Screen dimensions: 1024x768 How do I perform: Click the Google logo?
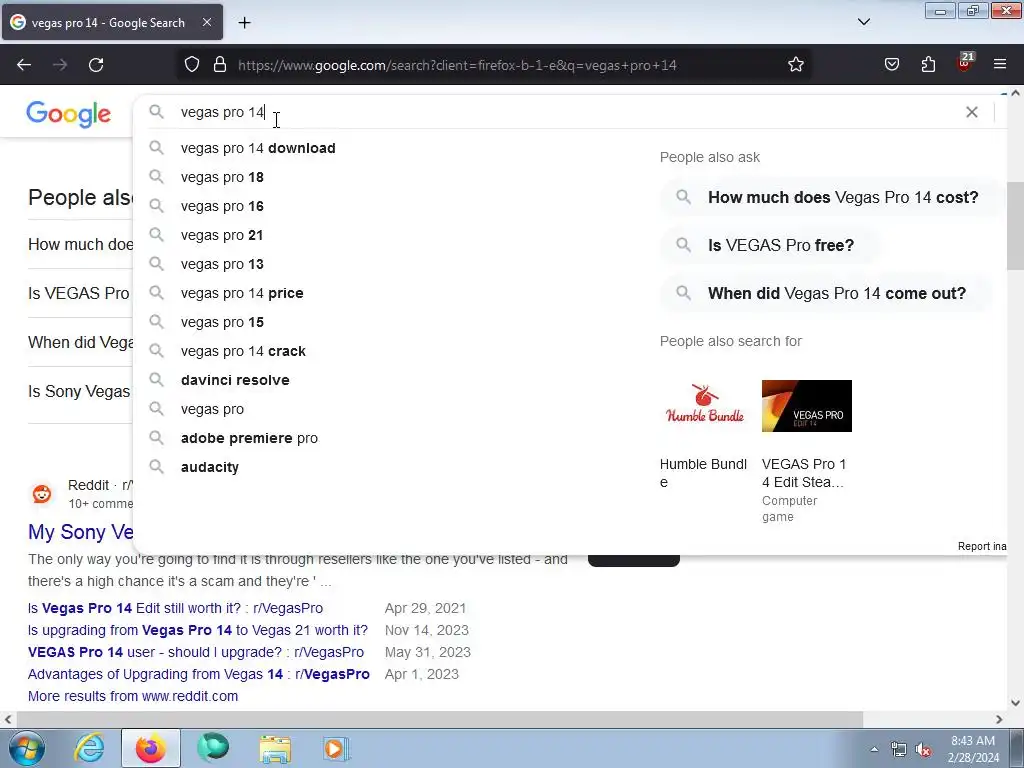(69, 114)
